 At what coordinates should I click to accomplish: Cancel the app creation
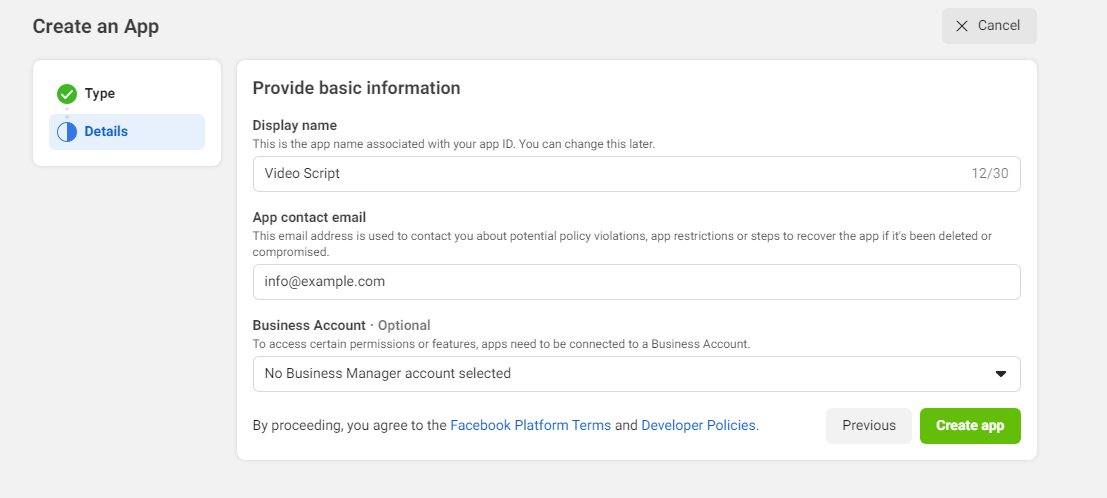(x=988, y=26)
